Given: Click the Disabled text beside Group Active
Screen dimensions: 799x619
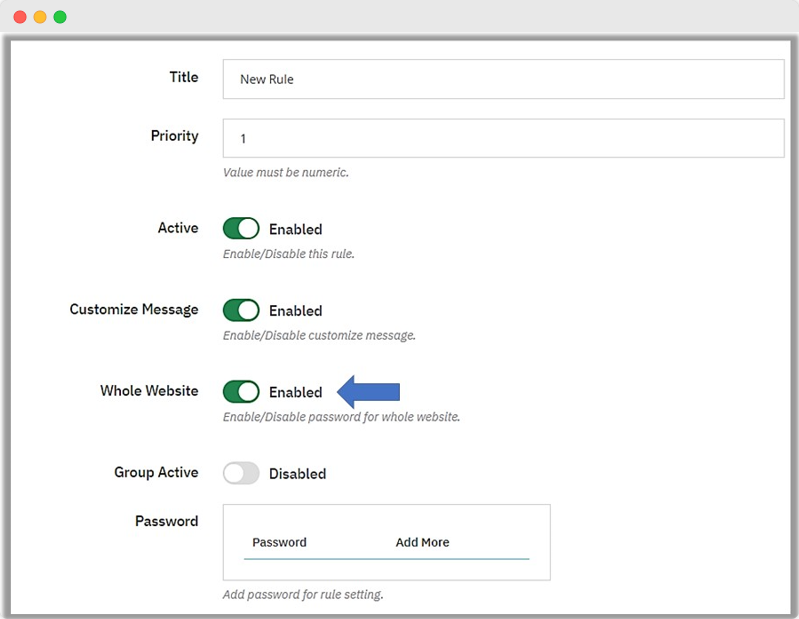Looking at the screenshot, I should click(x=297, y=474).
